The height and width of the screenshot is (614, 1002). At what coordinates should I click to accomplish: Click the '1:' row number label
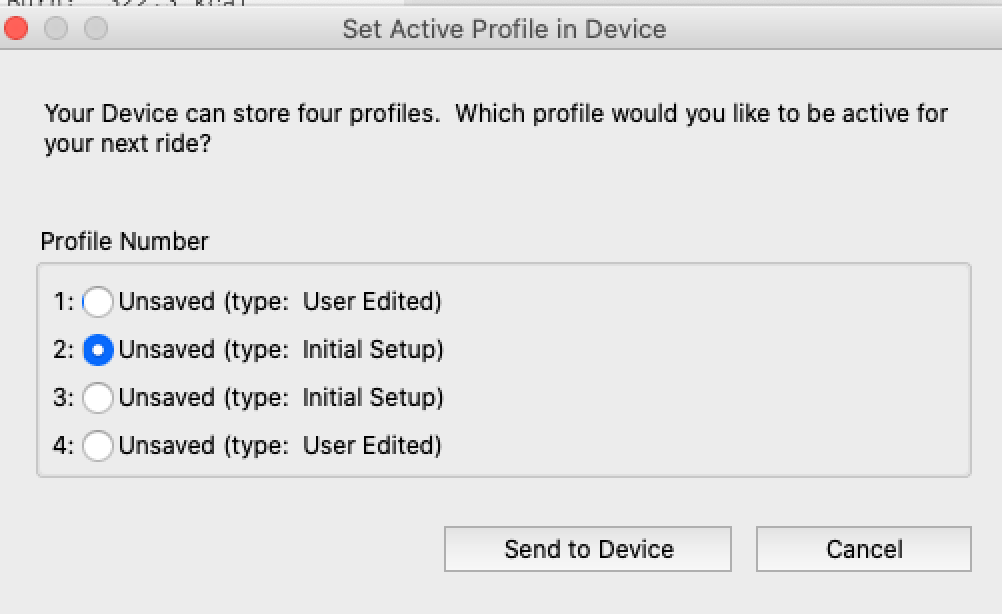pos(63,301)
